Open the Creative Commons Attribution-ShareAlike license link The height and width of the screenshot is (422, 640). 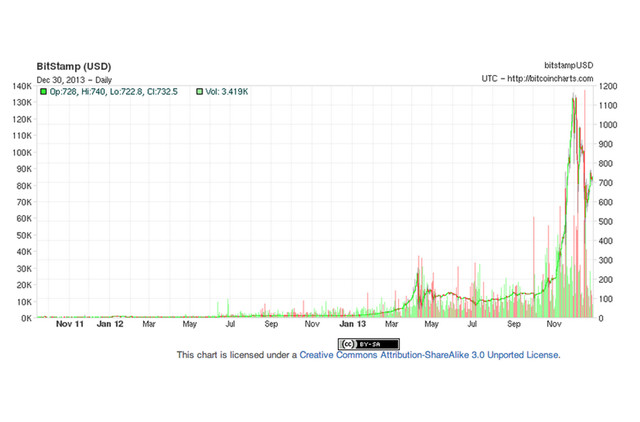click(x=429, y=355)
